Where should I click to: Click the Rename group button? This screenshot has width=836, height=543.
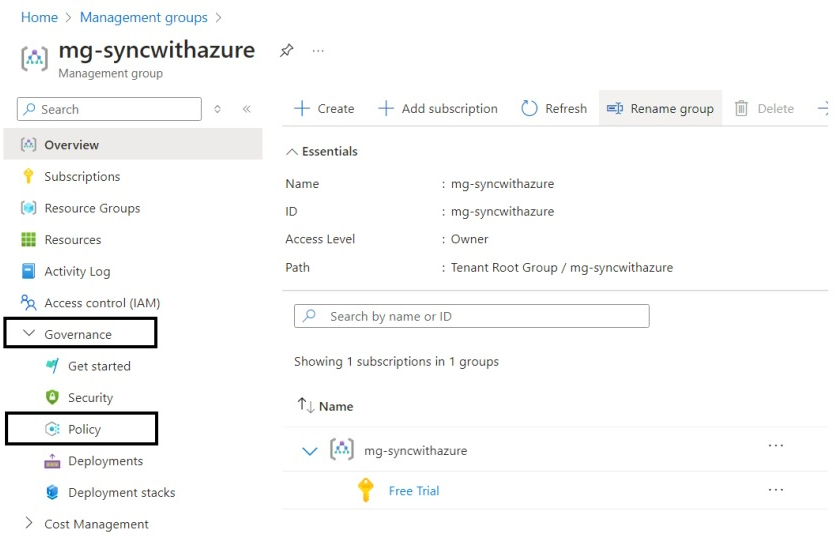[x=660, y=109]
